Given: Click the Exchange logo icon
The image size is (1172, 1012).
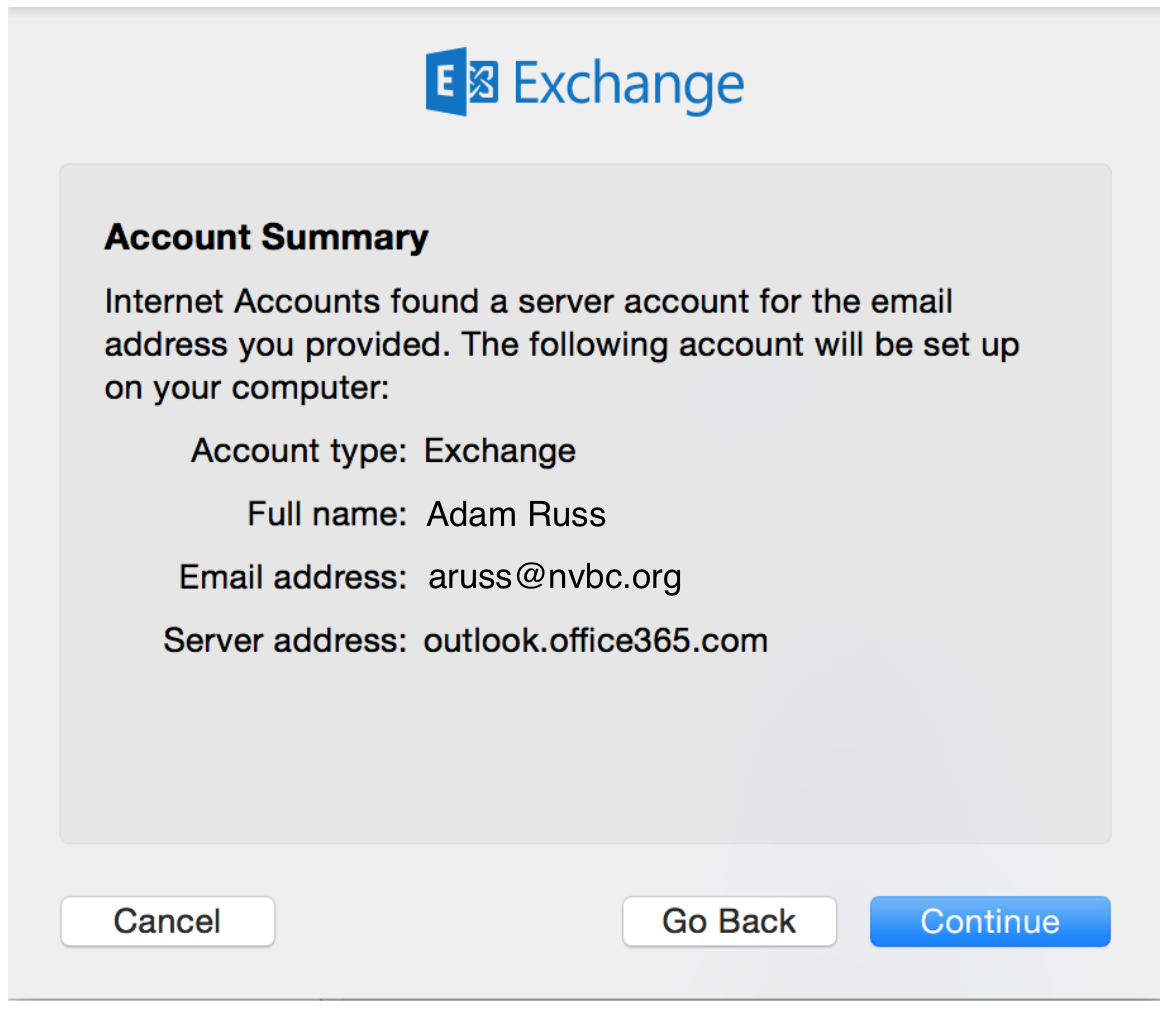Looking at the screenshot, I should (x=462, y=81).
